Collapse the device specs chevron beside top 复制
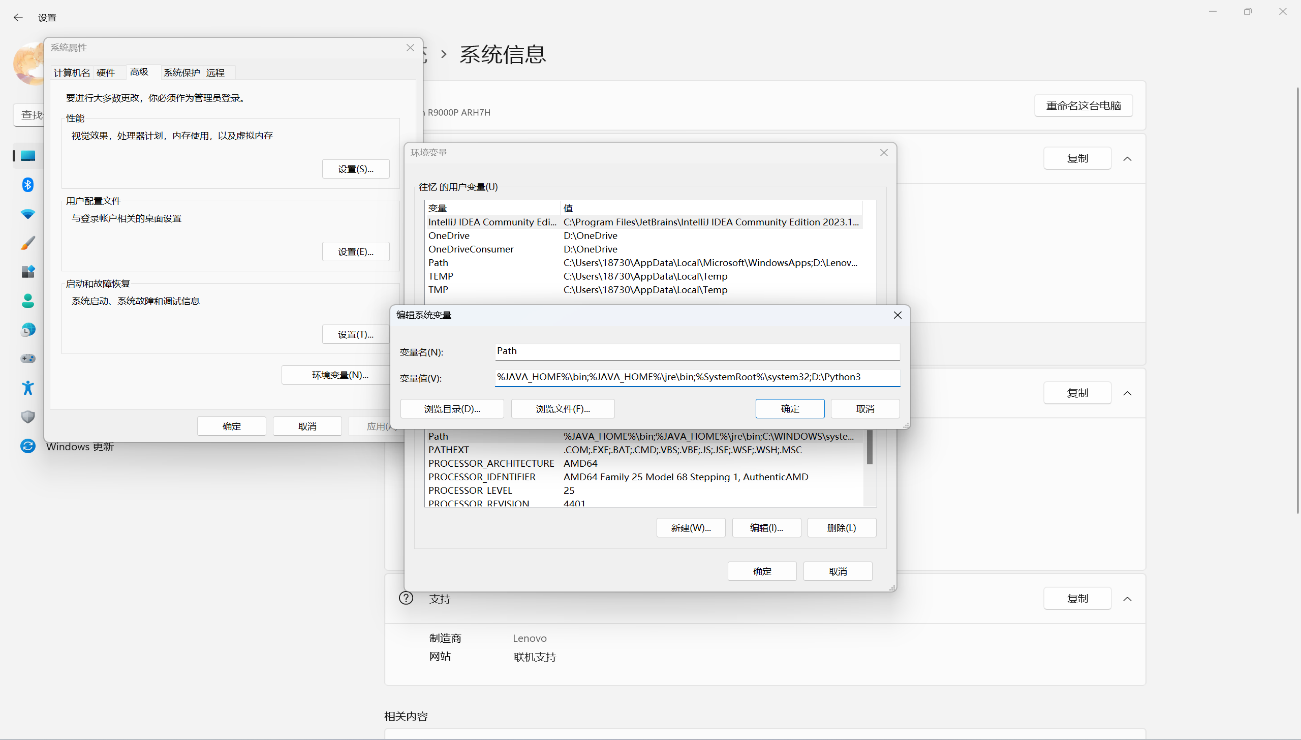Screen dimensions: 1301x740 [1127, 159]
